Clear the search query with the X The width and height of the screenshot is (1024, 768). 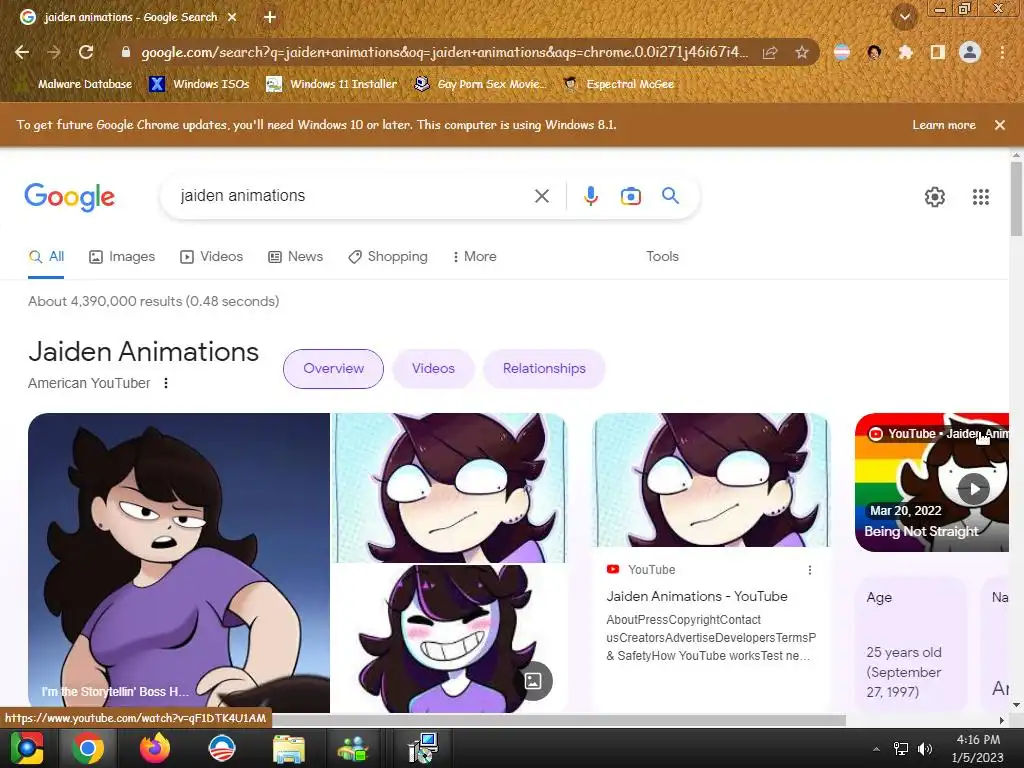tap(541, 196)
